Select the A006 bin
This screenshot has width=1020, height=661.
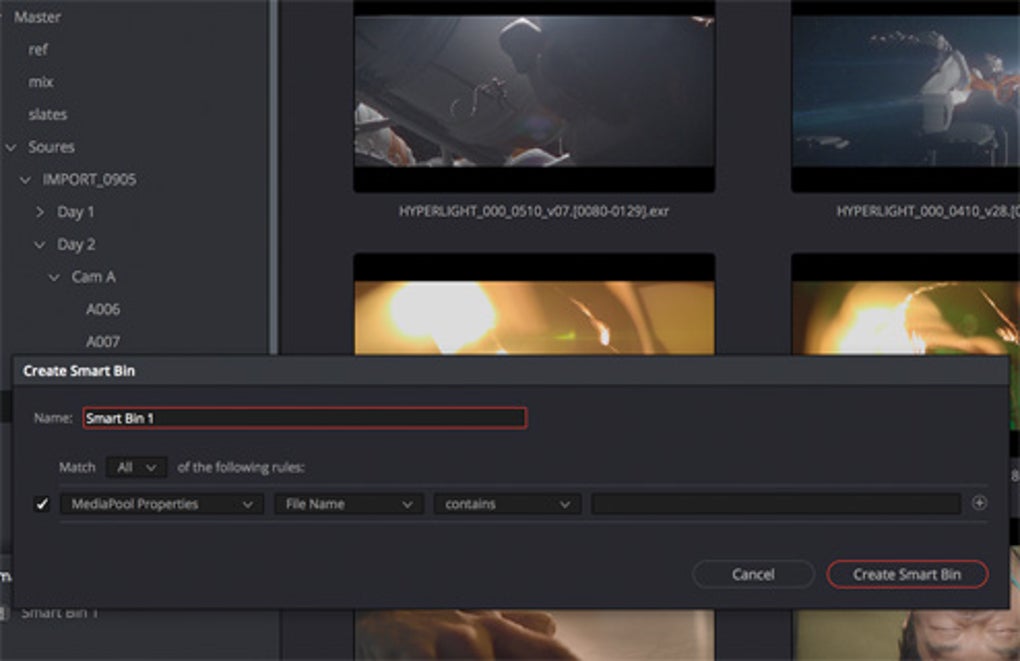point(103,309)
